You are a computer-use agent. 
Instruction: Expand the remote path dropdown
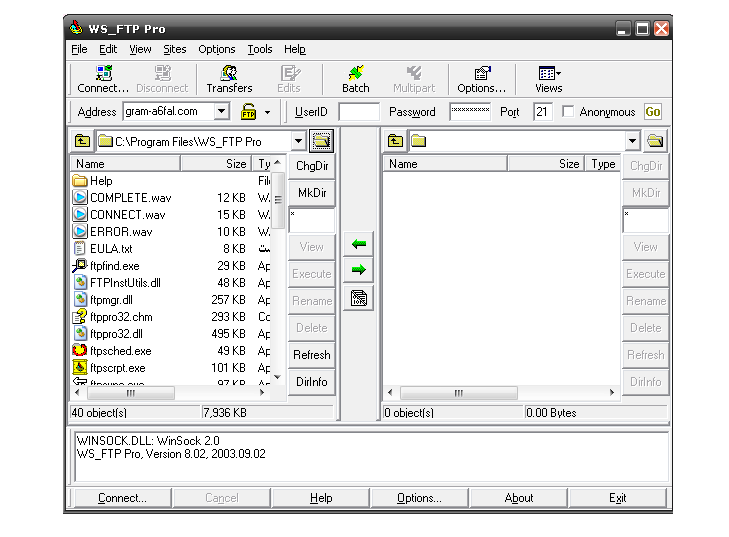[632, 141]
